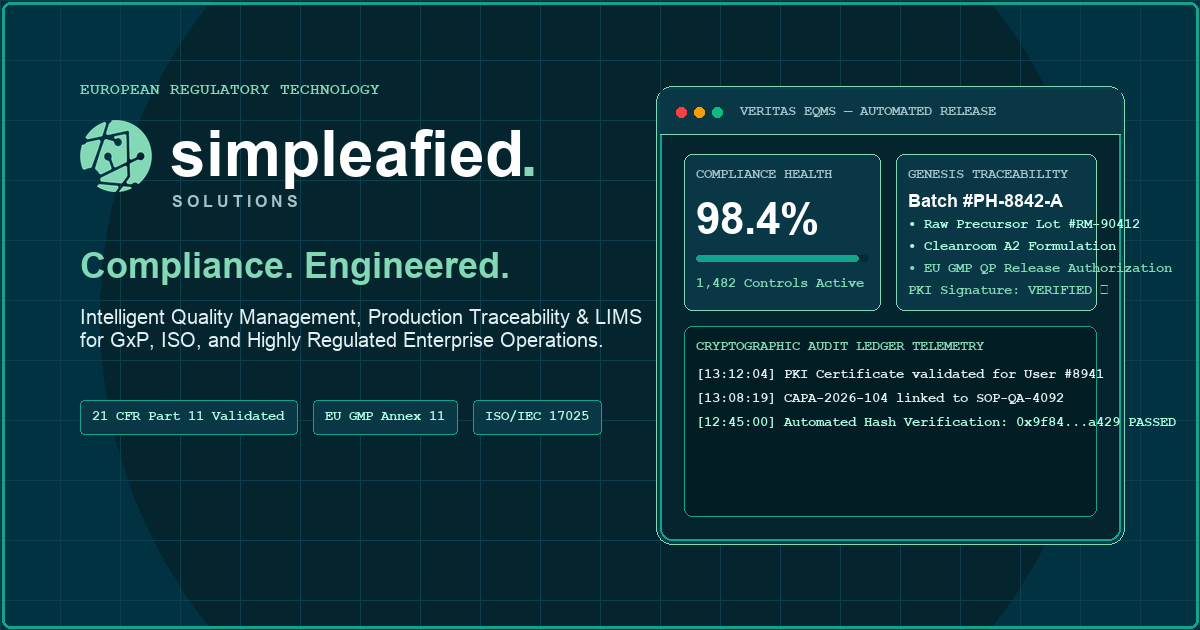1200x630 pixels.
Task: Click the red window dot in Veritas EQMS
Action: pyautogui.click(x=681, y=112)
